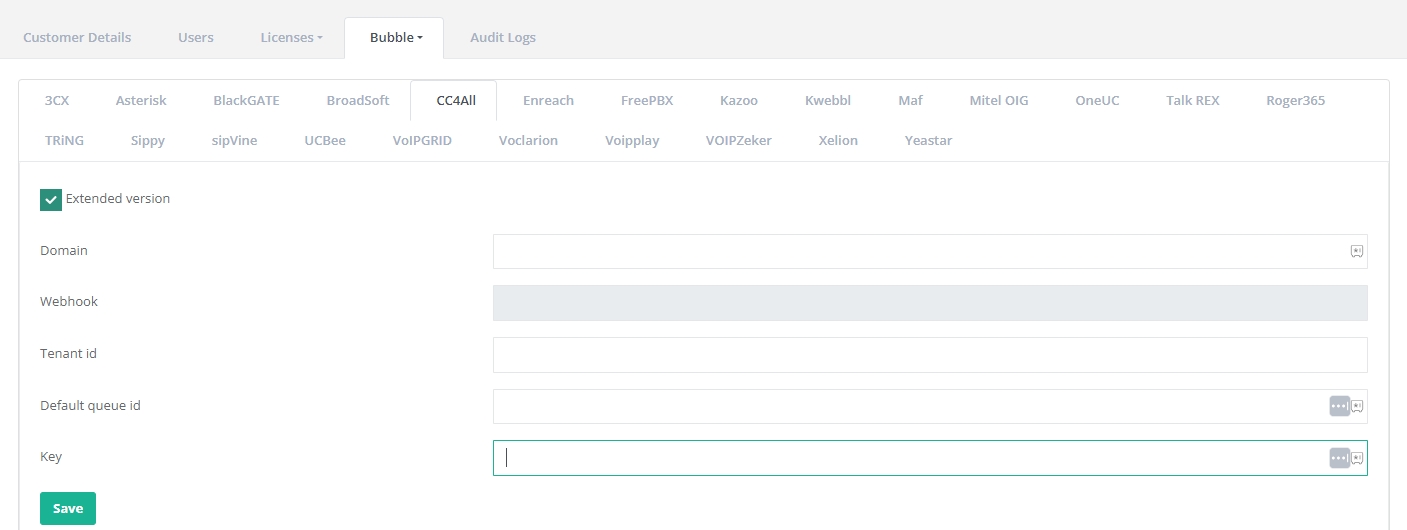The width and height of the screenshot is (1407, 530).
Task: Select the Asterisk integration tab
Action: 141,101
